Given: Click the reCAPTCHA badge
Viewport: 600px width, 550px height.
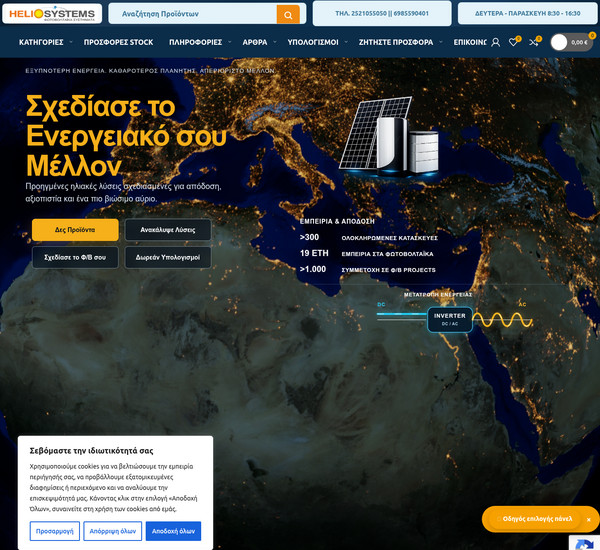Looking at the screenshot, I should (x=584, y=542).
